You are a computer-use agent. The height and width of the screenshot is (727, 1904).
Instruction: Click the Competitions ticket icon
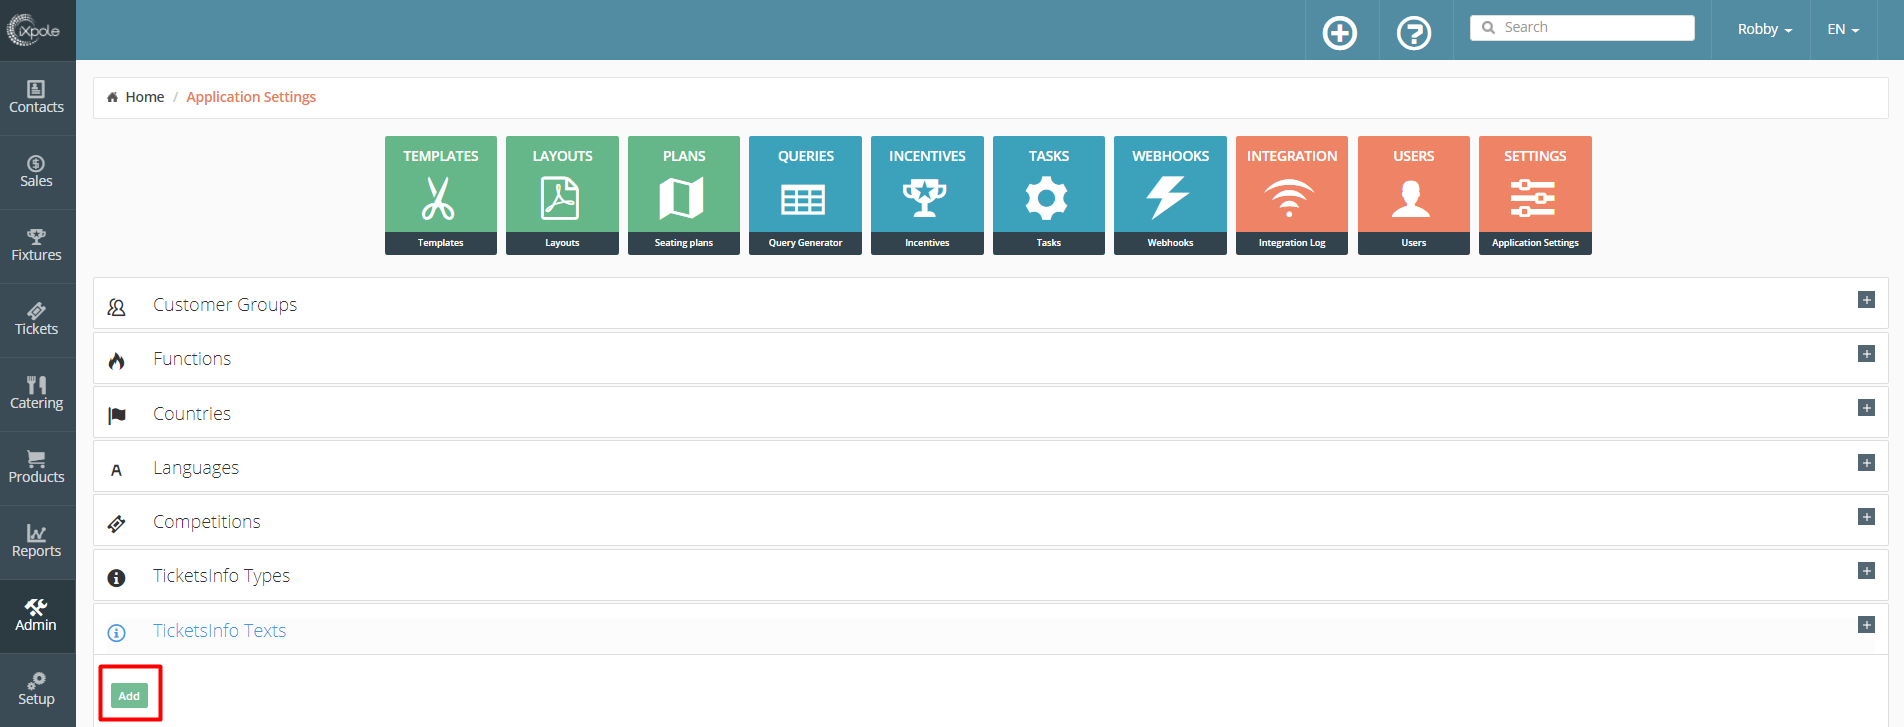[116, 524]
